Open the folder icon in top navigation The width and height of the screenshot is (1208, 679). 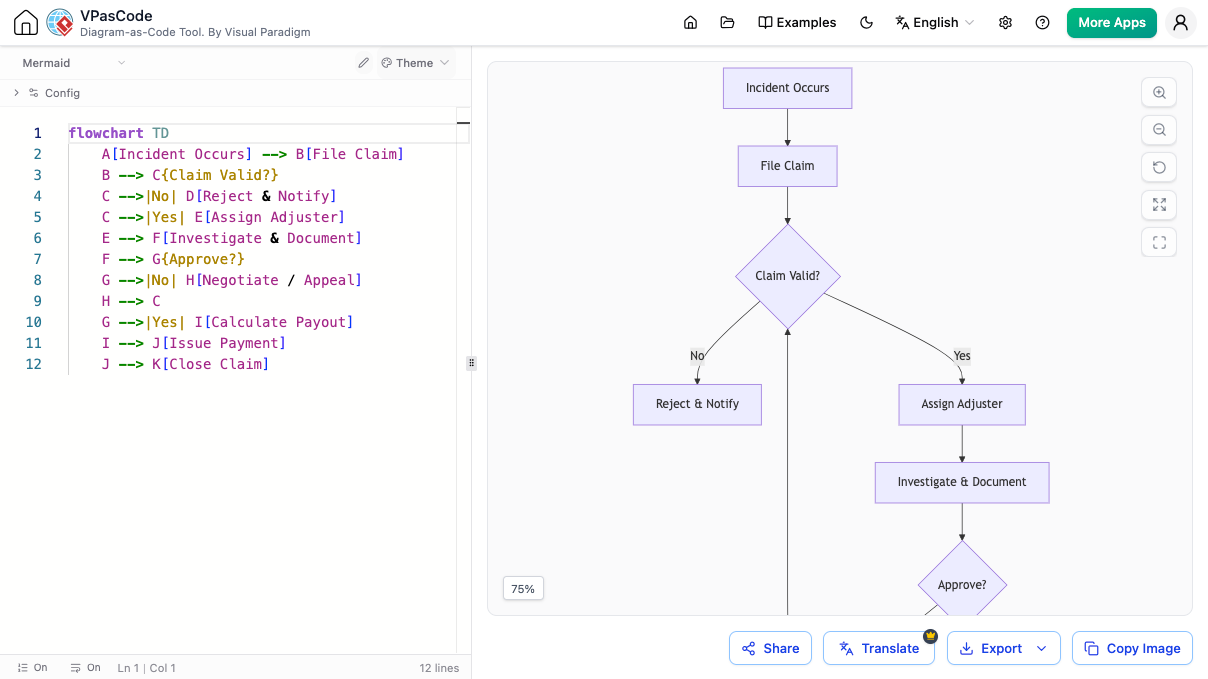(727, 23)
